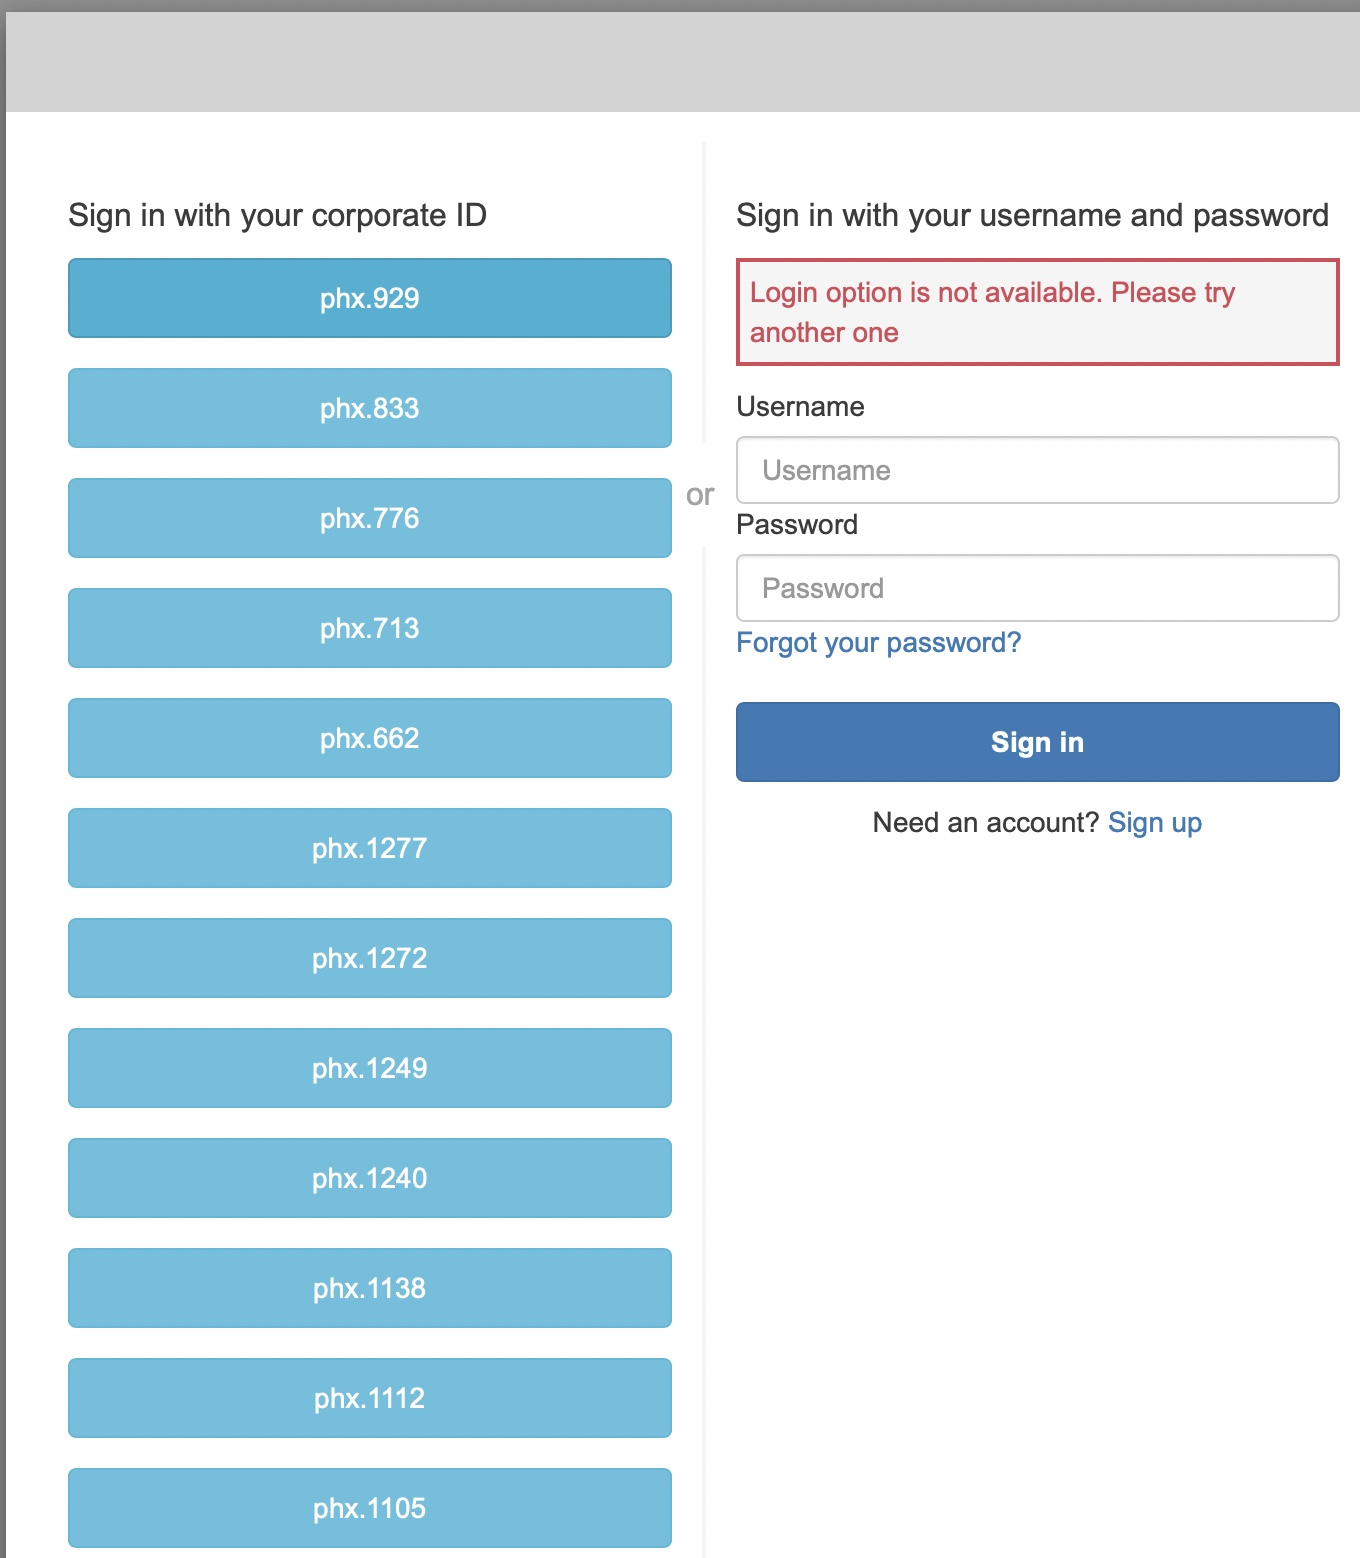This screenshot has height=1558, width=1360.
Task: Focus the Username input field
Action: pyautogui.click(x=1037, y=470)
